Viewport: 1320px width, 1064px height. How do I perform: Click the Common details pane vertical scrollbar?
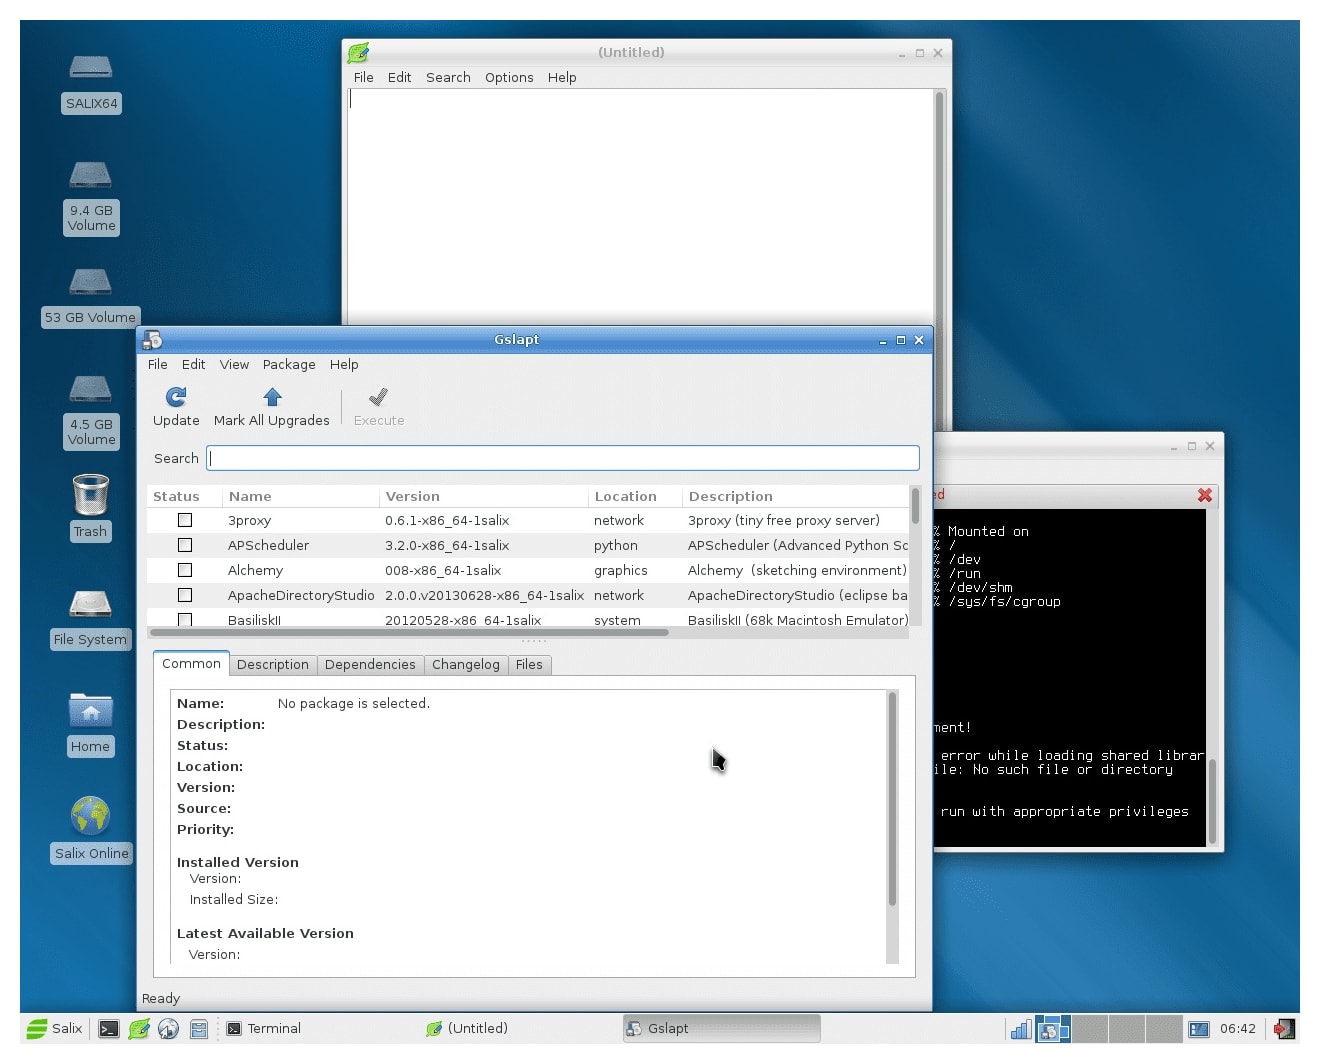pyautogui.click(x=892, y=800)
